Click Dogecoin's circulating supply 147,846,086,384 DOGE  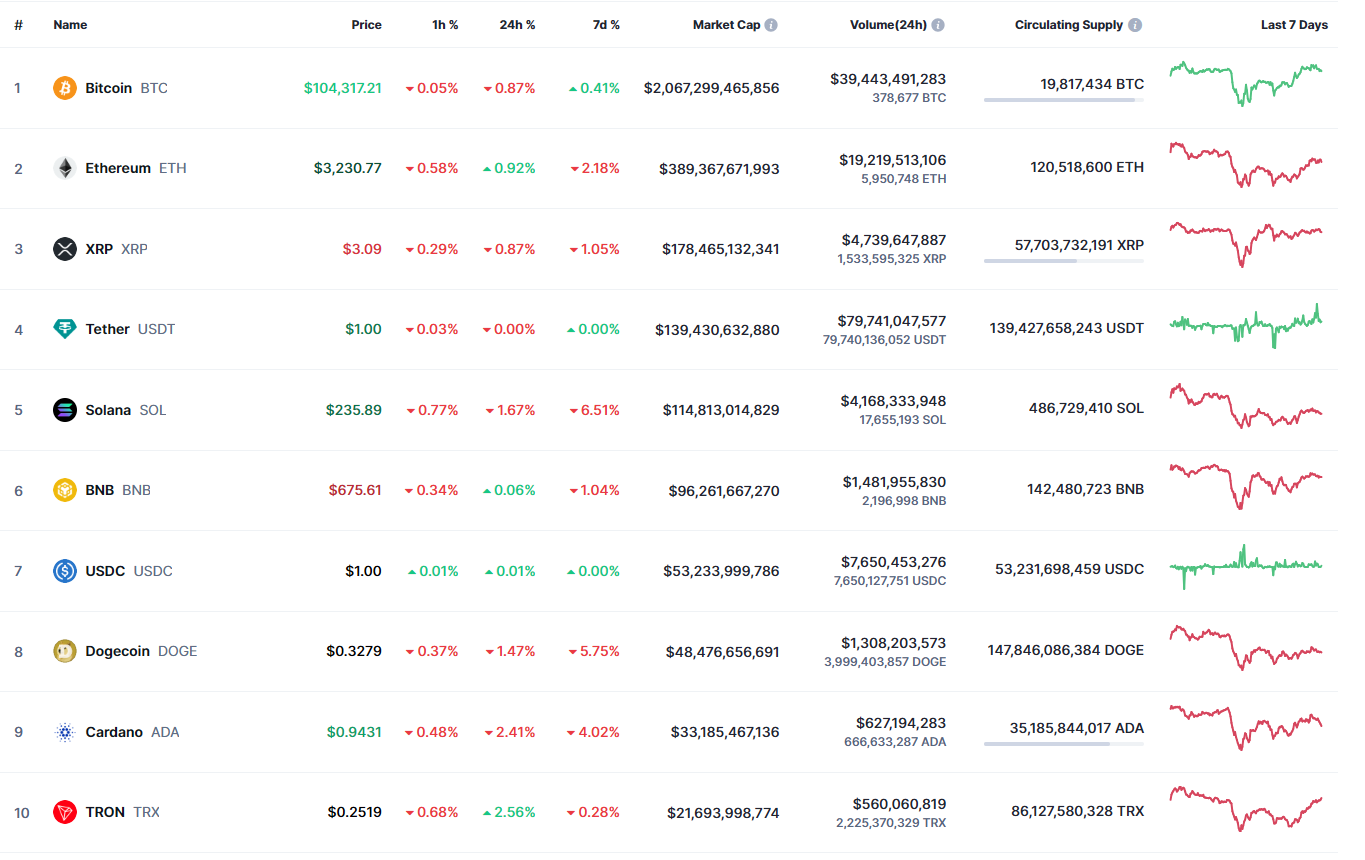click(1066, 650)
